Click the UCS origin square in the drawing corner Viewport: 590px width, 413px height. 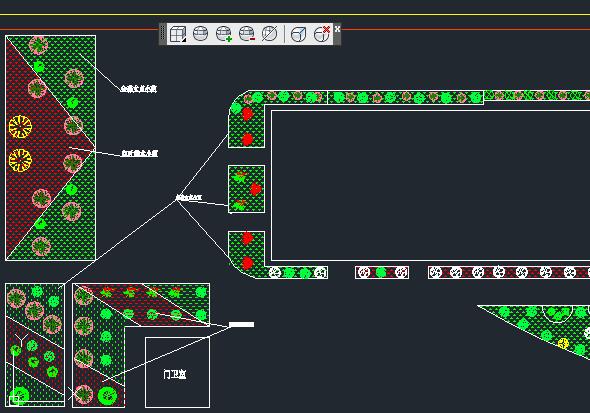click(x=14, y=401)
